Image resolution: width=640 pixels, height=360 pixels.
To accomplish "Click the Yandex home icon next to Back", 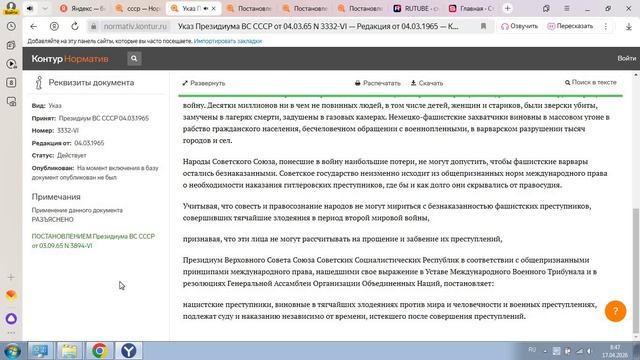I will click(x=54, y=26).
